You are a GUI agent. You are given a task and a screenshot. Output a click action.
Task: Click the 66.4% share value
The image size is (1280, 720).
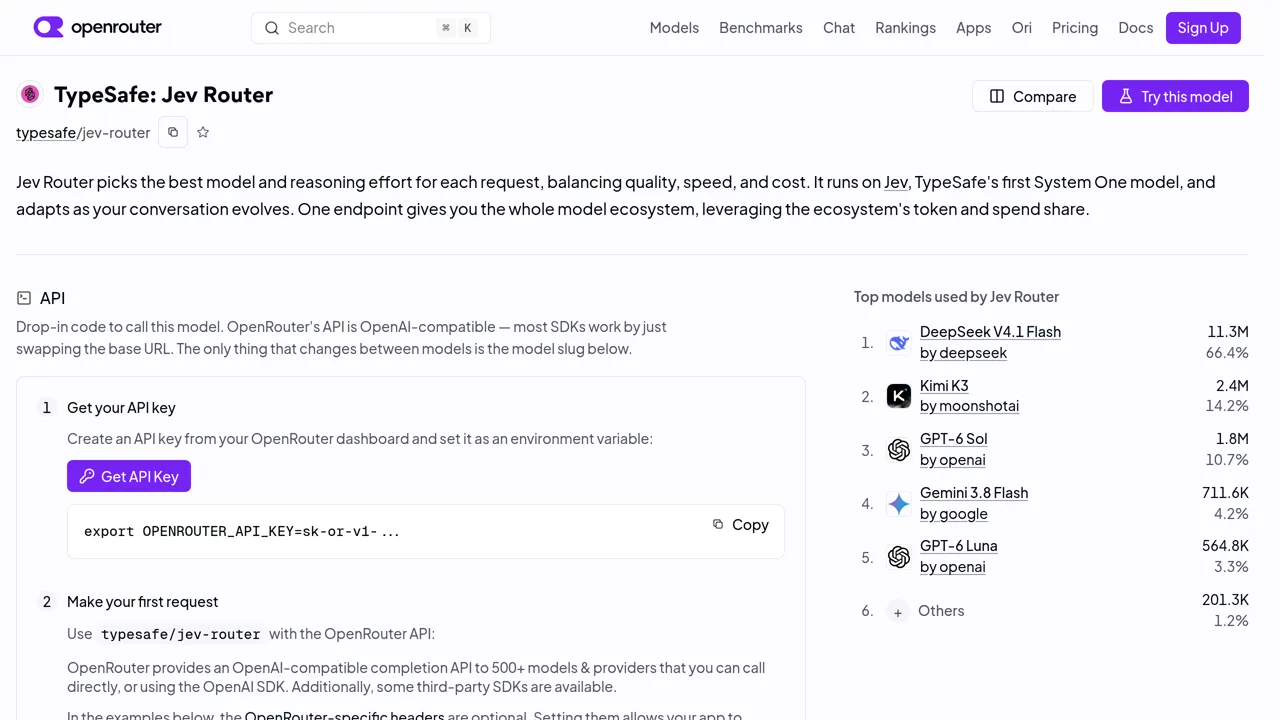(x=1227, y=353)
